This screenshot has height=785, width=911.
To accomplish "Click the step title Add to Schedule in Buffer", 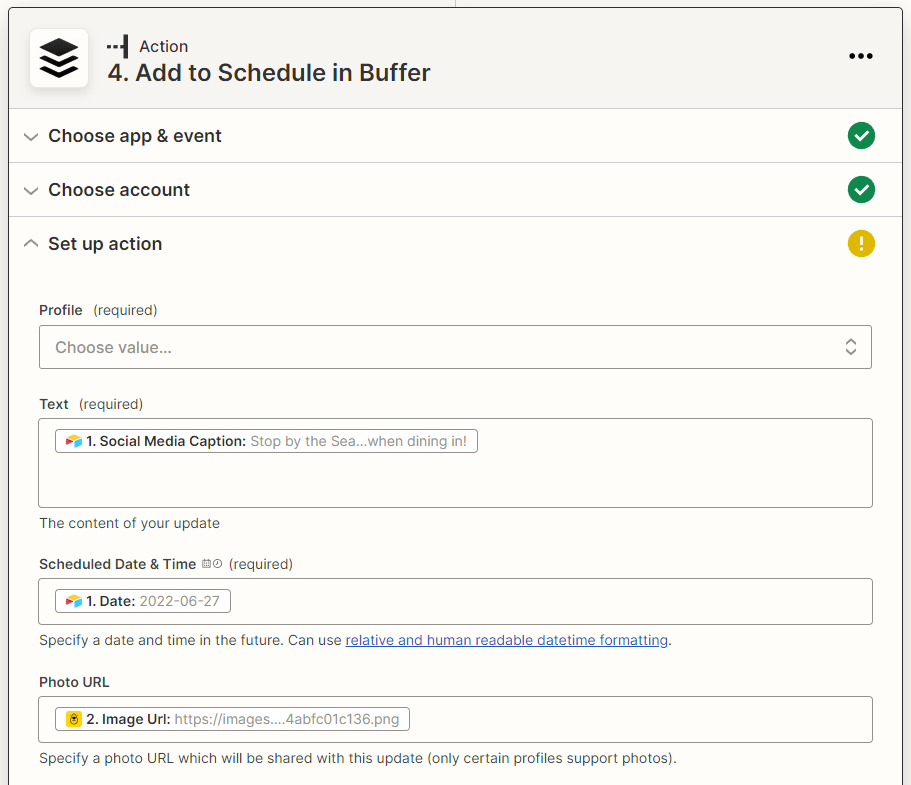I will pyautogui.click(x=269, y=73).
